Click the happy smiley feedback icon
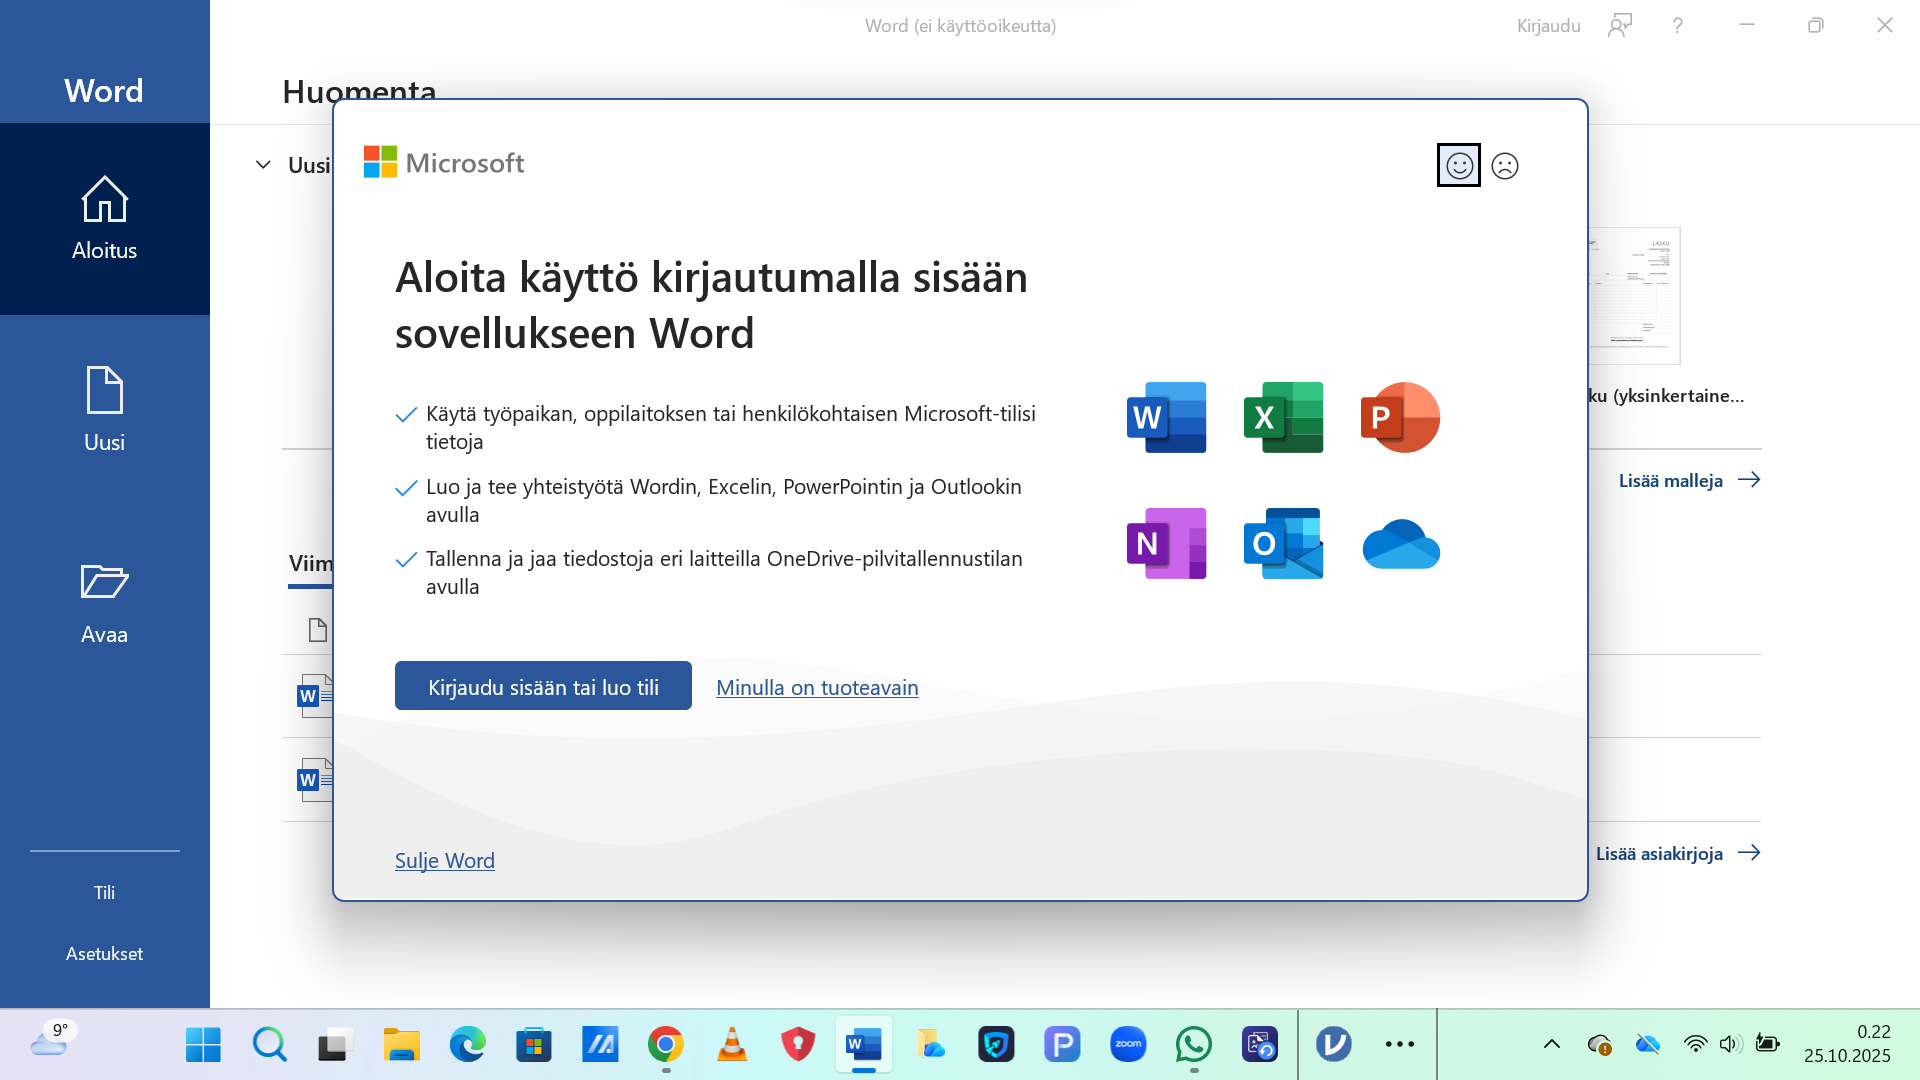Viewport: 1920px width, 1080px height. pyautogui.click(x=1459, y=165)
